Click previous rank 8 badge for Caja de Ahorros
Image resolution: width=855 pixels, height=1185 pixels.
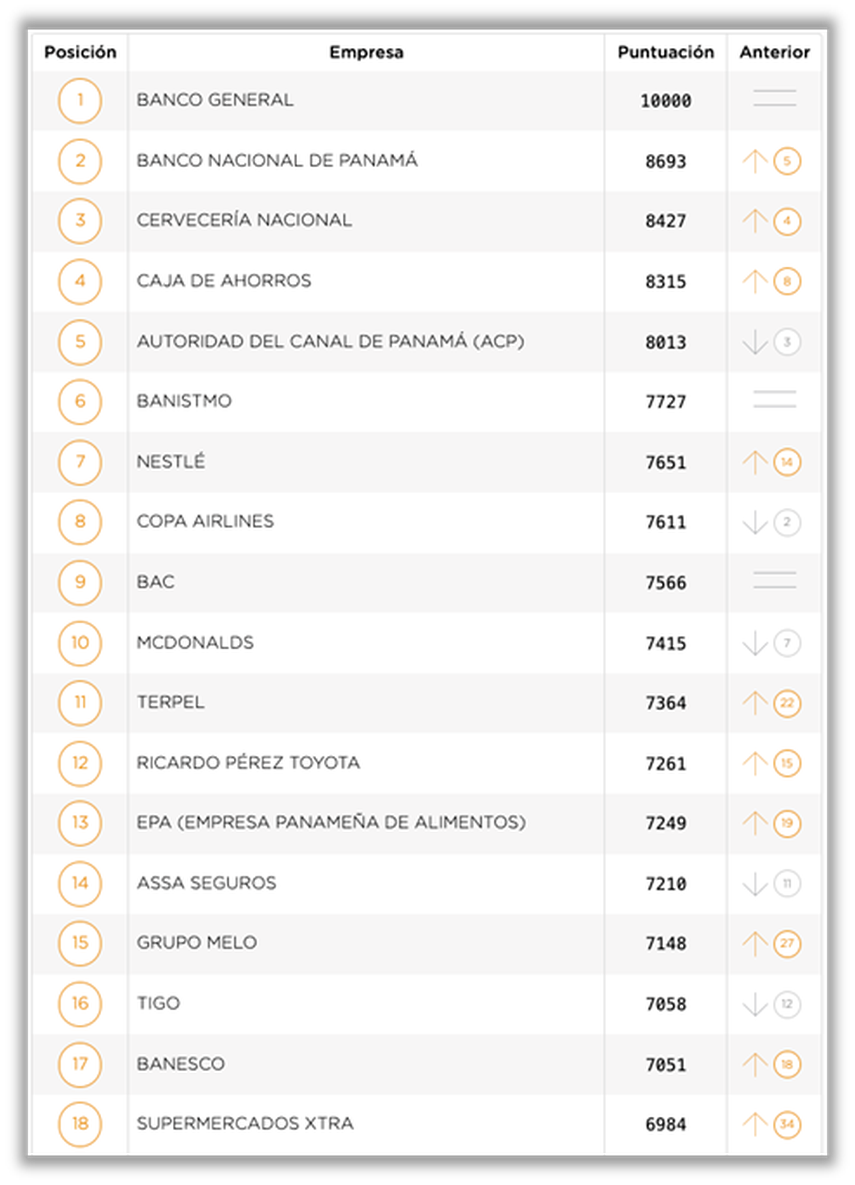tap(787, 282)
